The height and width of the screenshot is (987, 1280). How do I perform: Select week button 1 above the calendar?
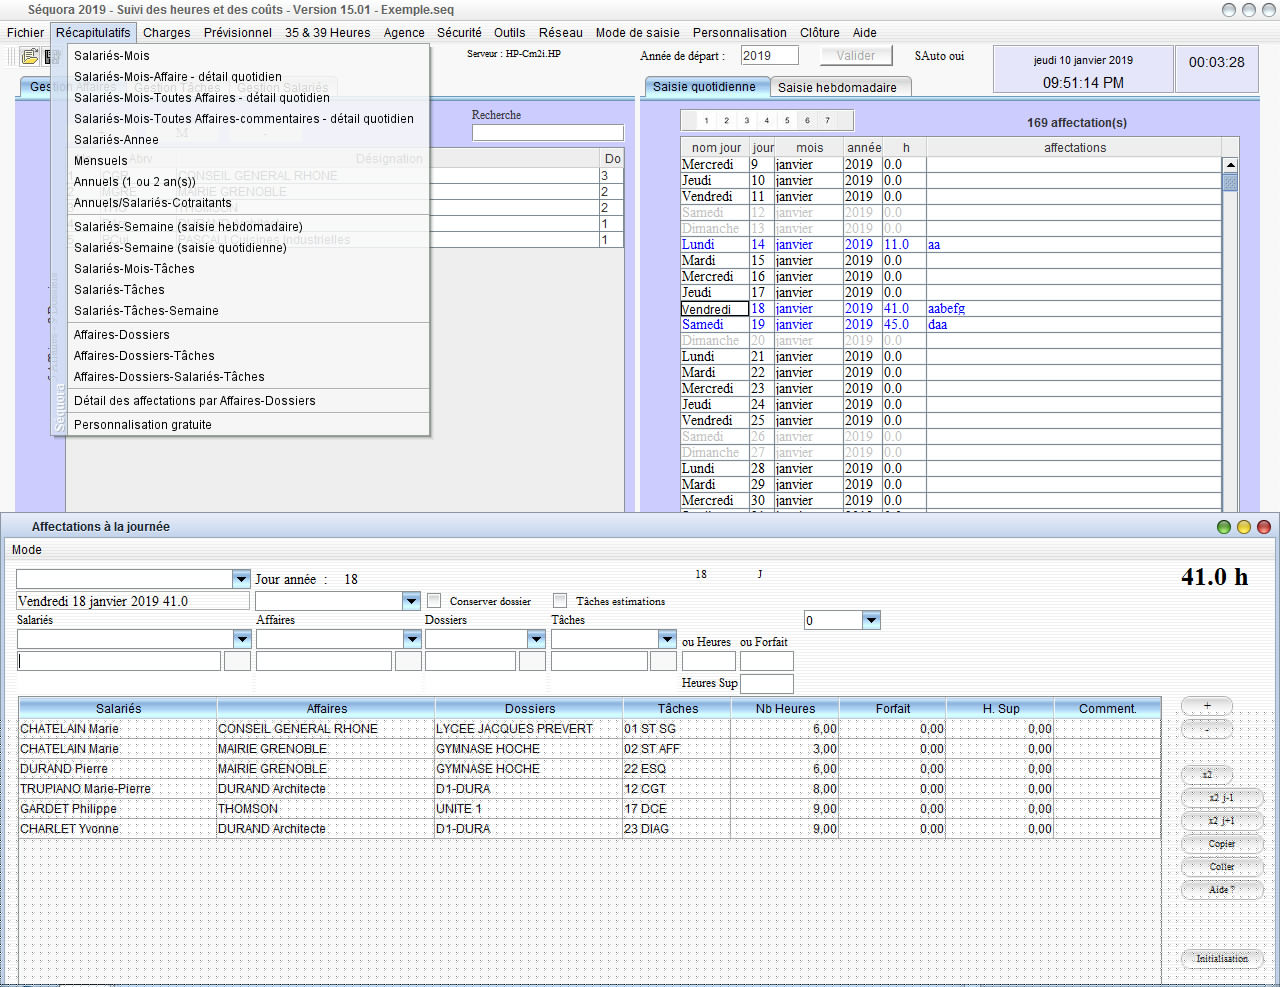706,121
